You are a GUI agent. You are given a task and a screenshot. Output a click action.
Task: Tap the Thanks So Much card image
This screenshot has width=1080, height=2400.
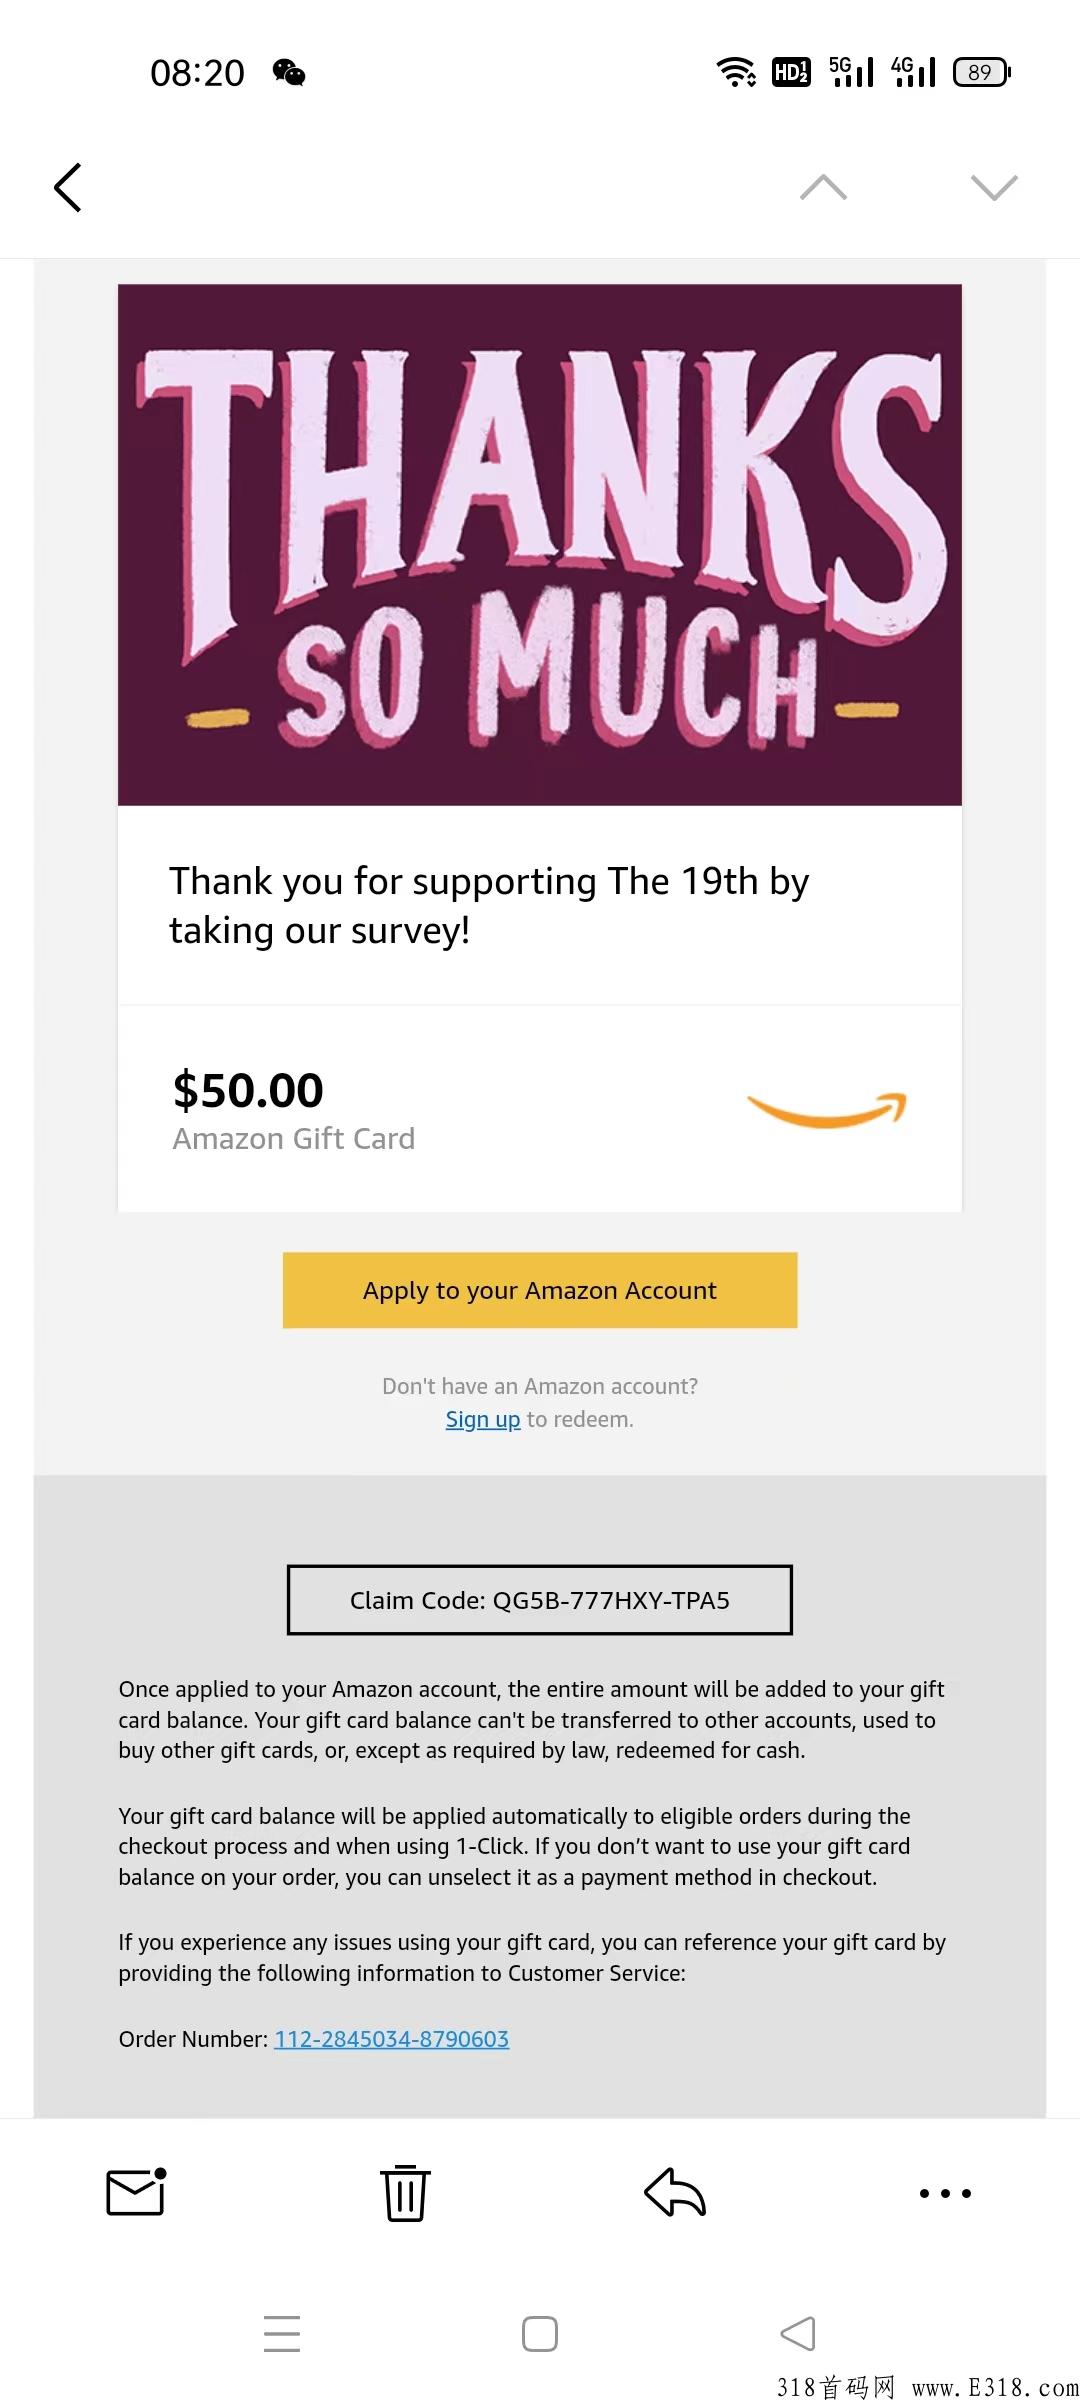[540, 545]
